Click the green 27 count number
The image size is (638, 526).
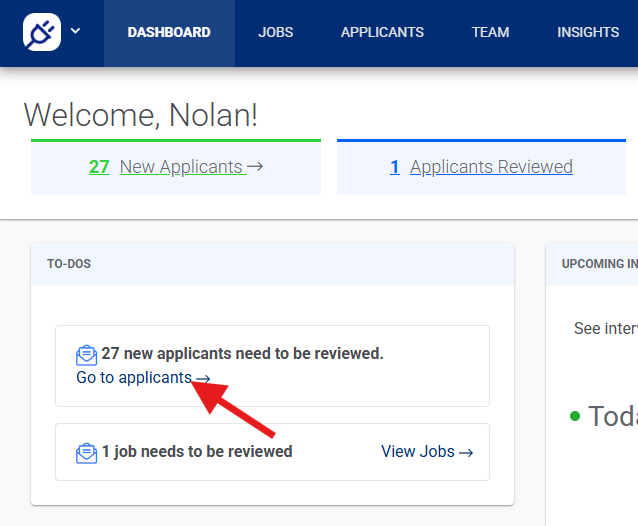click(99, 167)
